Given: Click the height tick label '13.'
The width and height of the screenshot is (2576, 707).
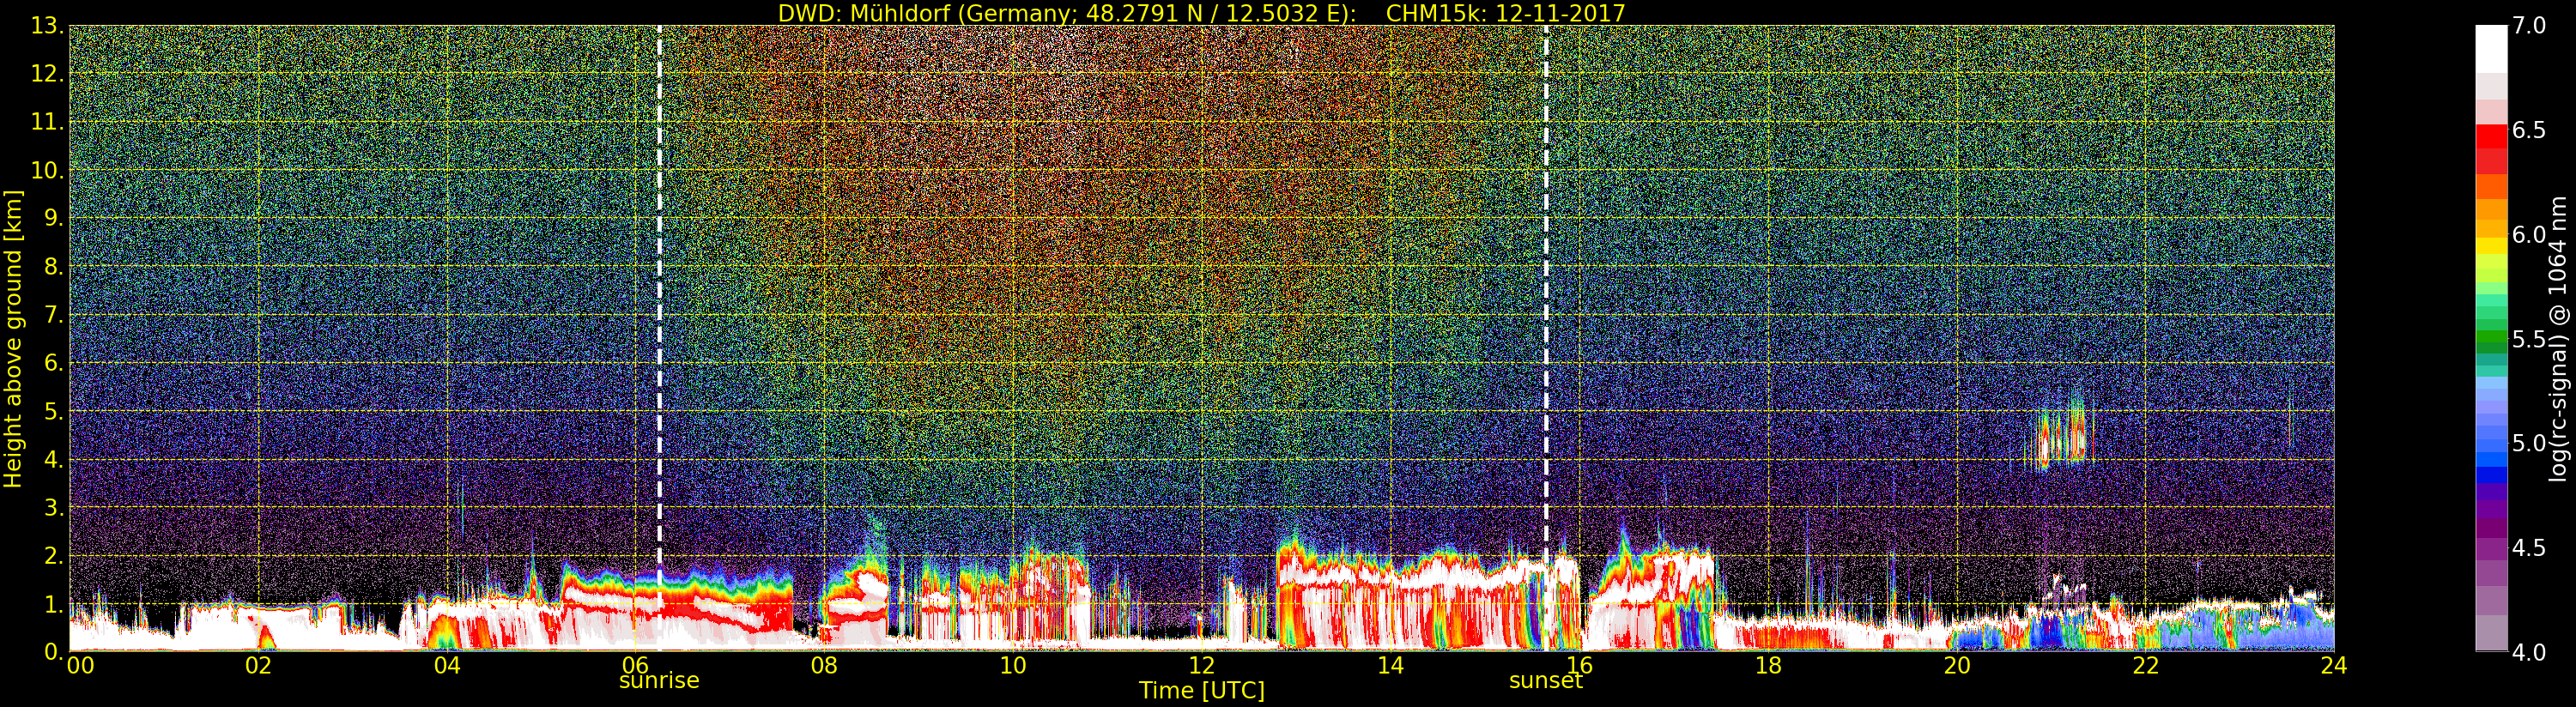Looking at the screenshot, I should (47, 26).
